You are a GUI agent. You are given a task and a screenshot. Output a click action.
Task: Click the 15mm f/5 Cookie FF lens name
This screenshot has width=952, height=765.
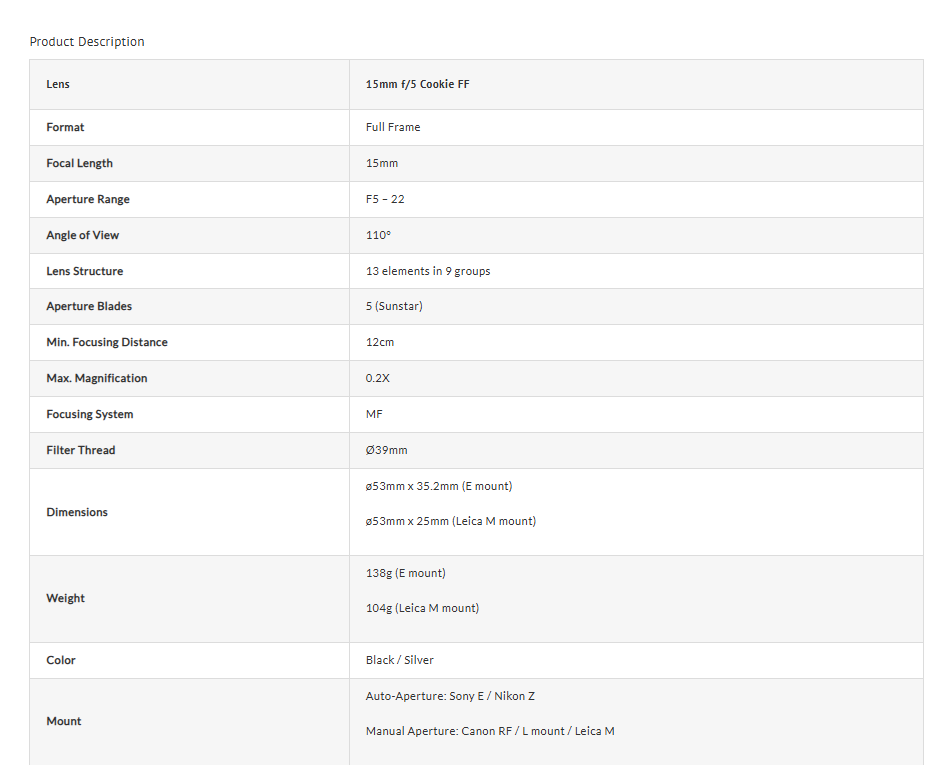tap(417, 84)
